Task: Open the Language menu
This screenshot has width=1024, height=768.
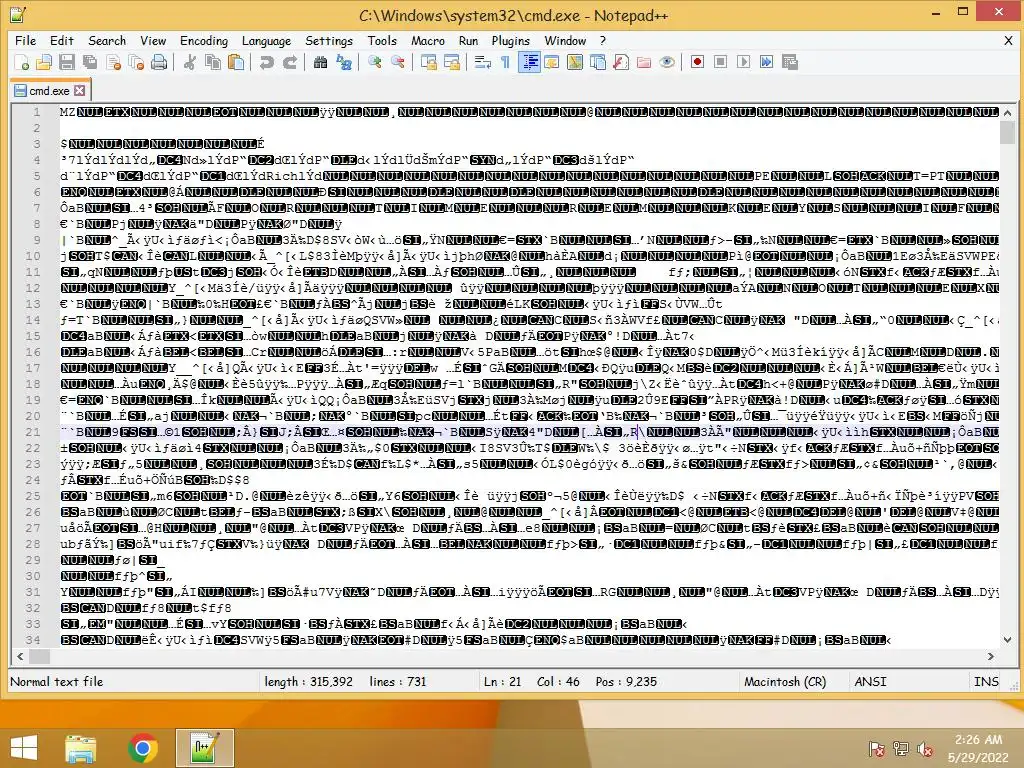Action: pos(266,40)
